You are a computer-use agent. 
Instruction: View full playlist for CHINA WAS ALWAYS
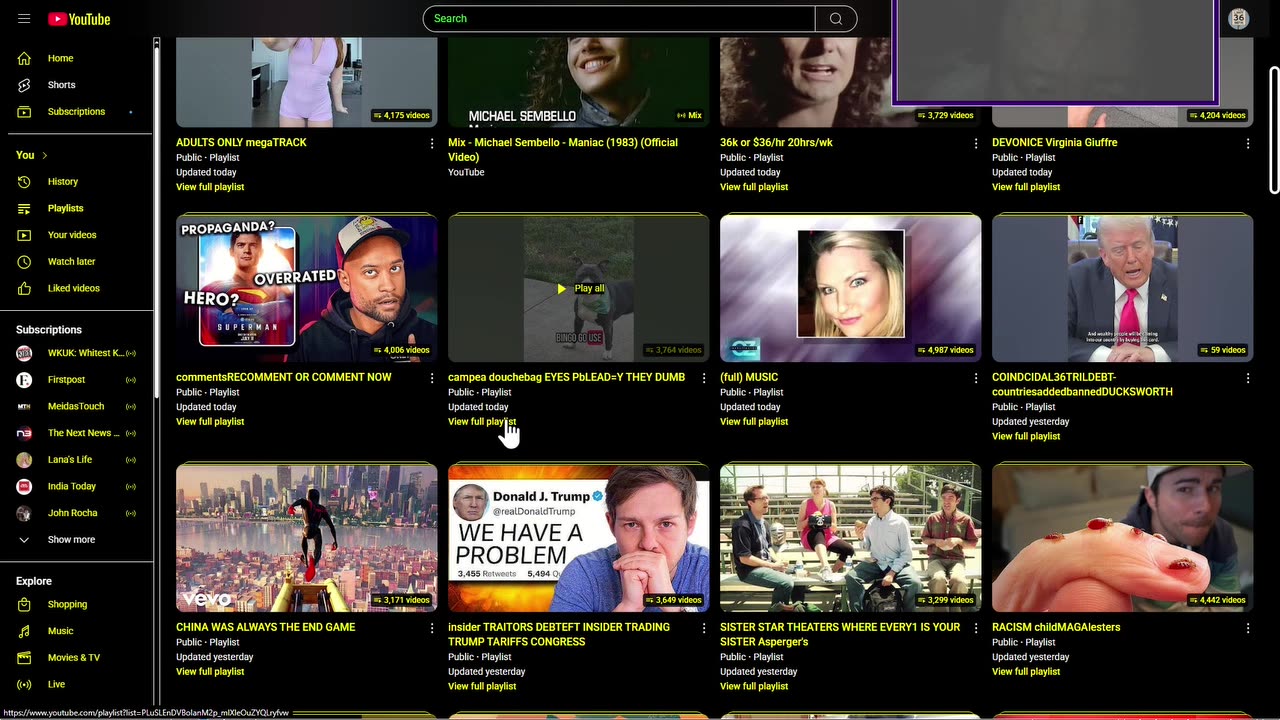tap(210, 672)
